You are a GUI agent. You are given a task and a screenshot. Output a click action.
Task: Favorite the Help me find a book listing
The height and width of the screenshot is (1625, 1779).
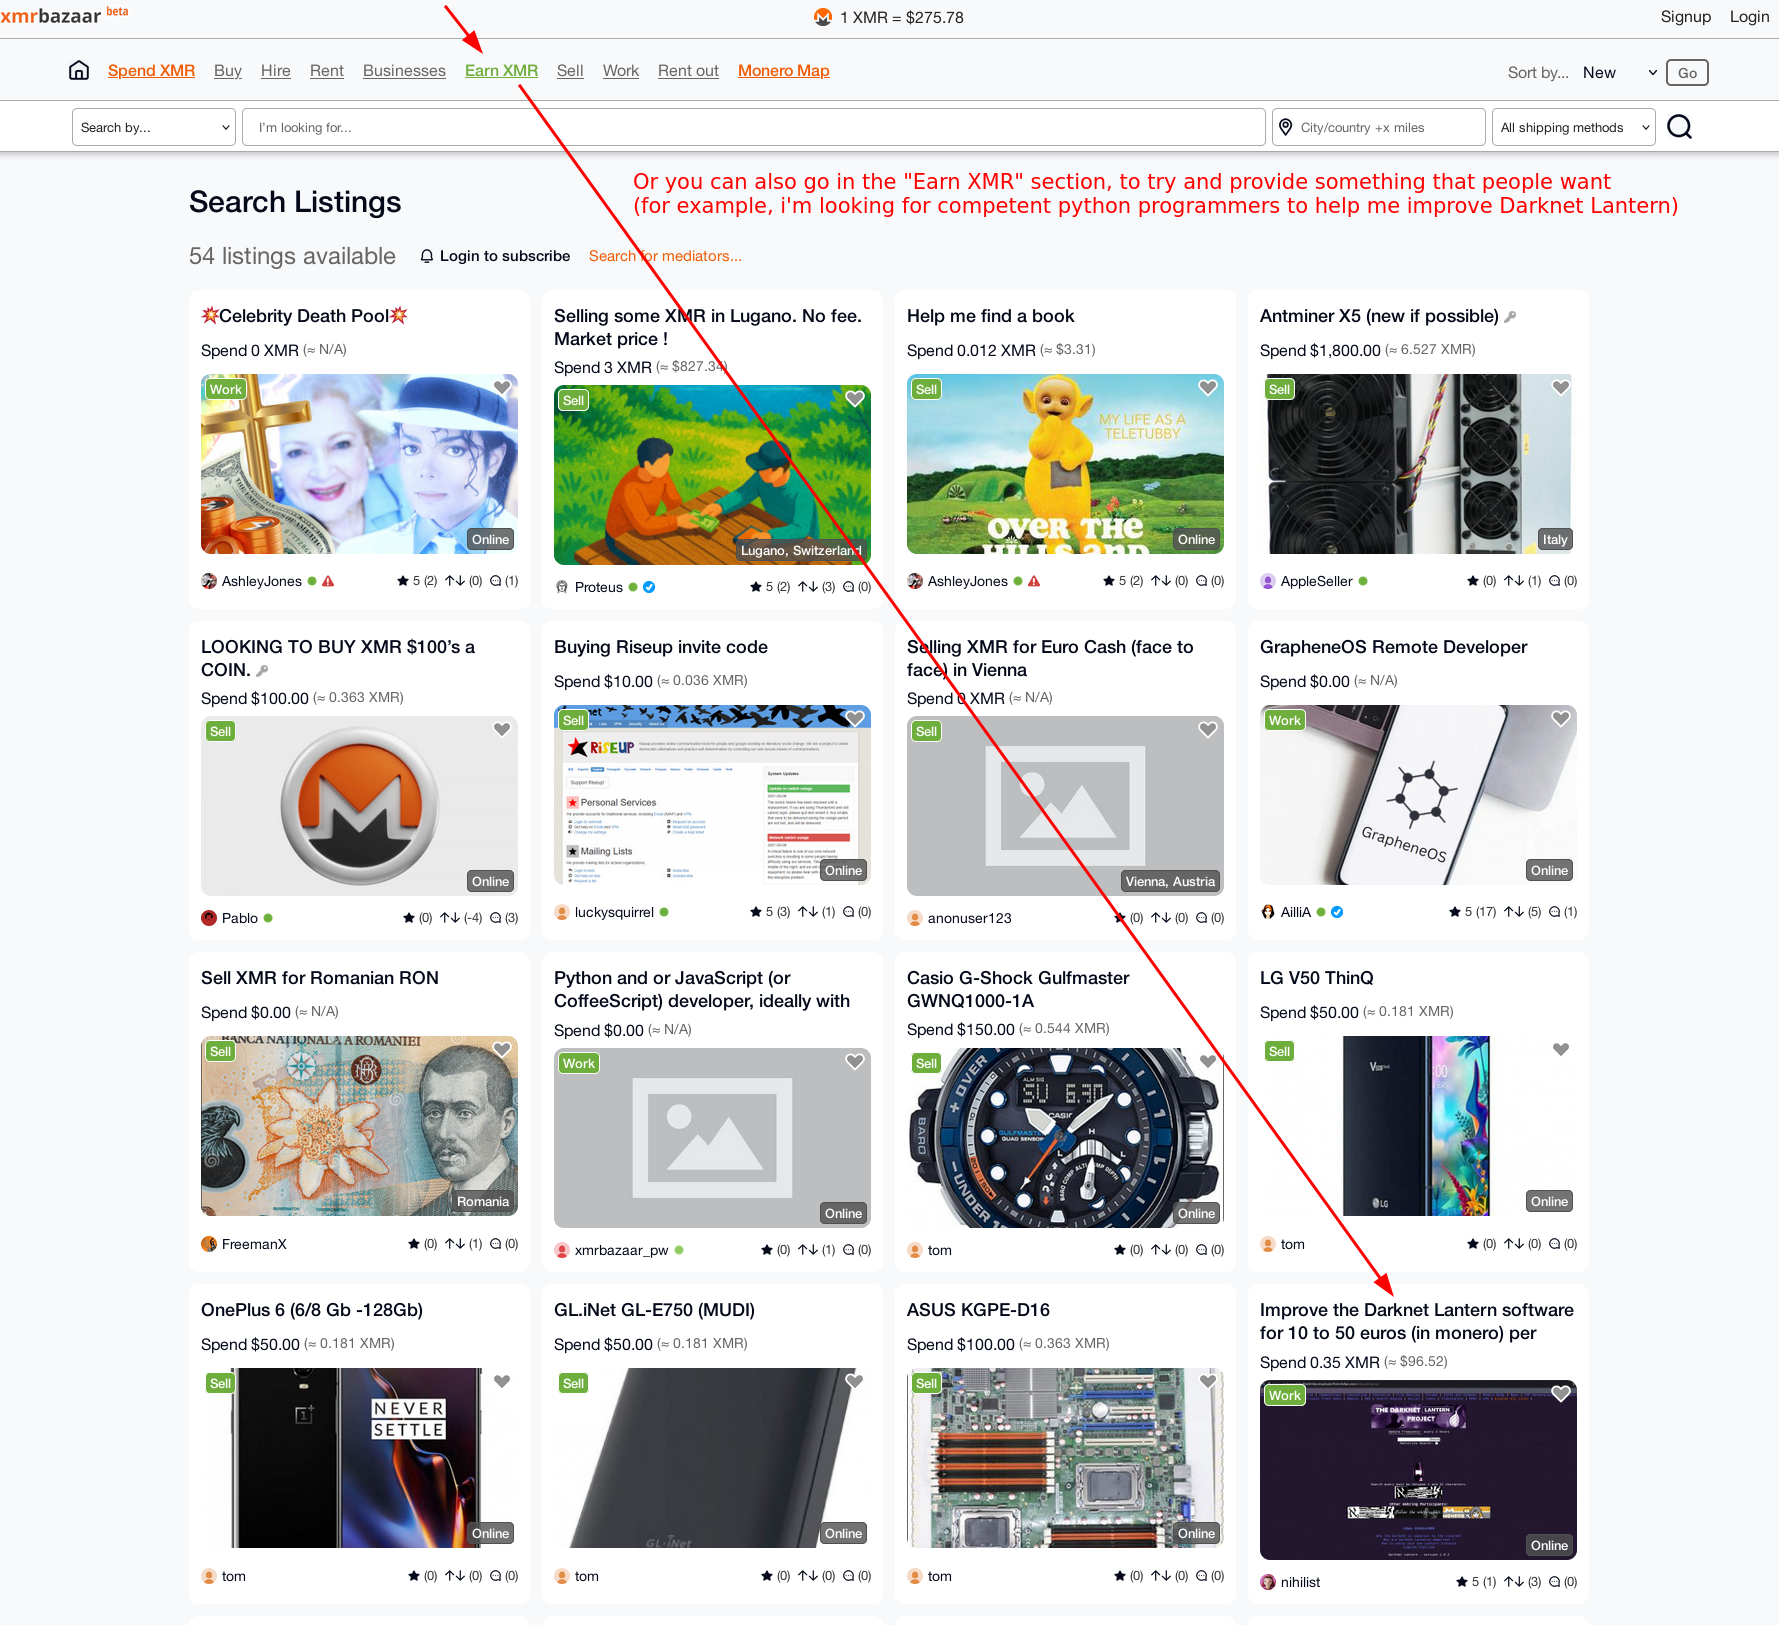pos(1208,388)
